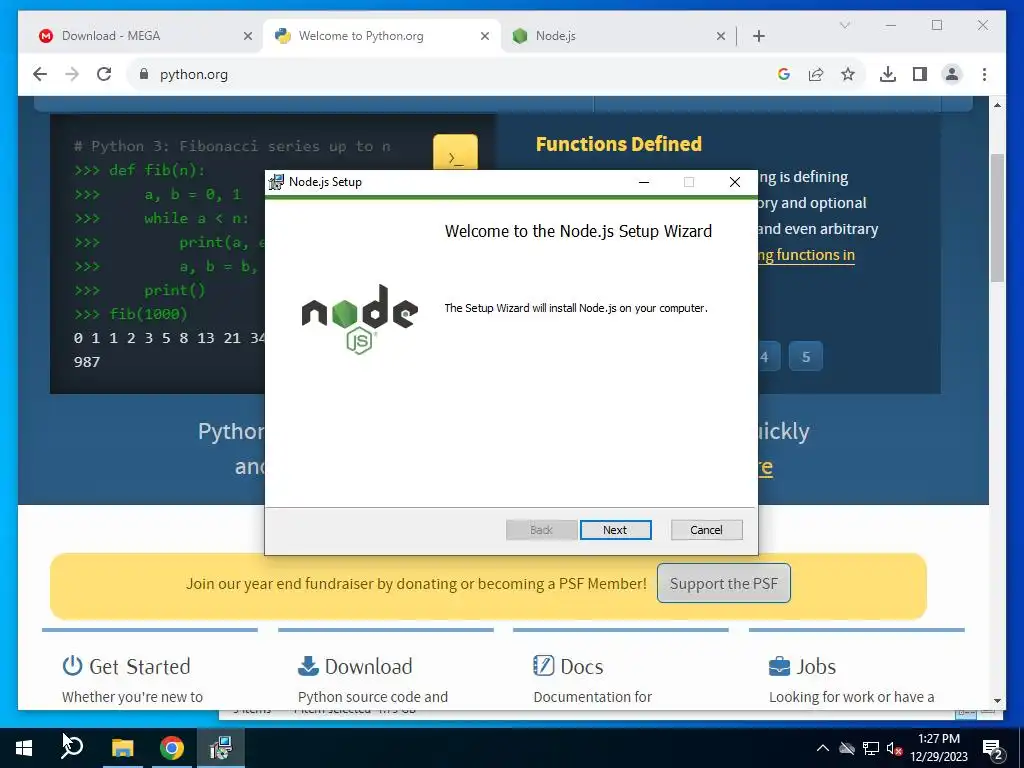Screen dimensions: 1024x768
Task: Click the Download arrow icon on python.org
Action: click(308, 666)
